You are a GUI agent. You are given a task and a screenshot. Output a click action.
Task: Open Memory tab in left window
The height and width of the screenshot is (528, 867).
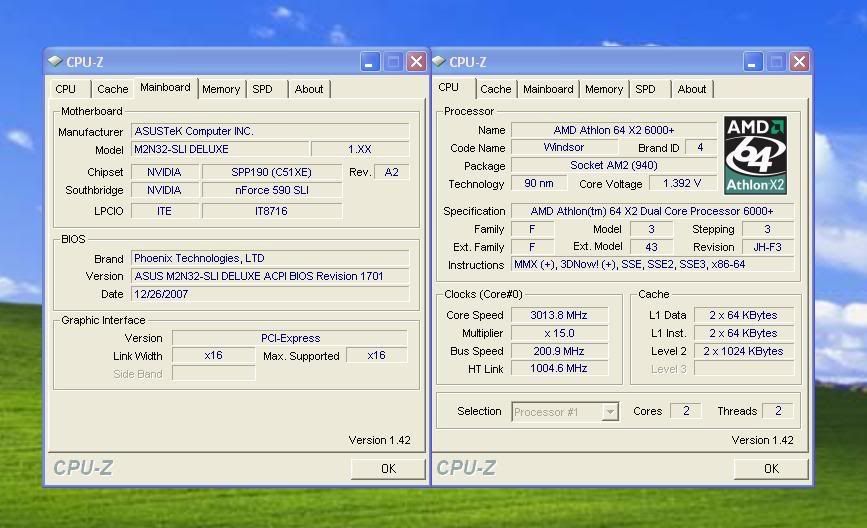pos(221,89)
